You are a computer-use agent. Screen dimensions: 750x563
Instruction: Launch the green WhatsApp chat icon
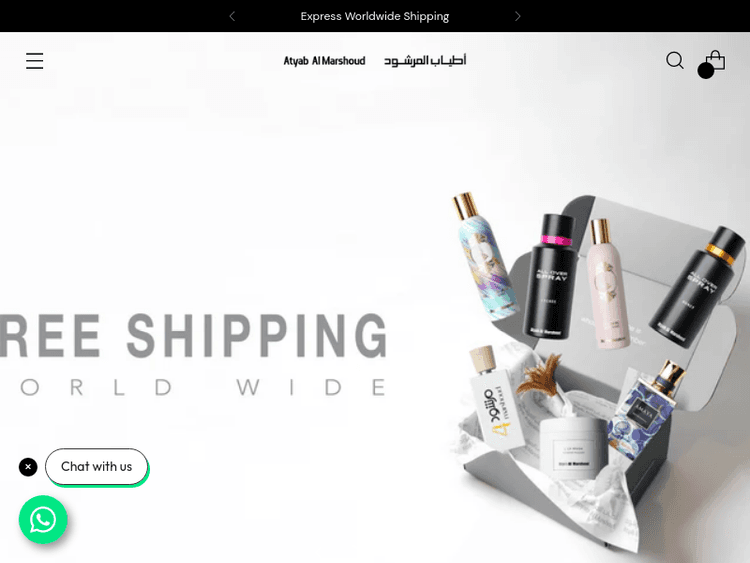pos(43,519)
